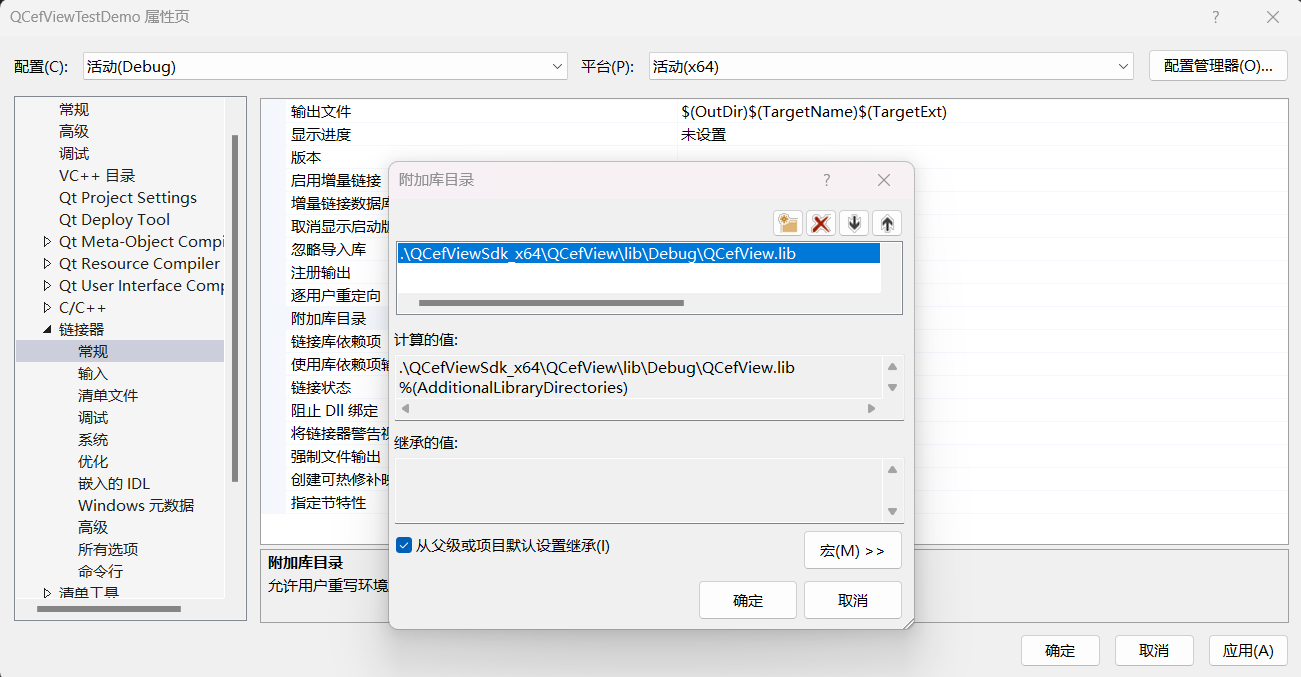Viewport: 1301px width, 677px height.
Task: Select Qt Deploy Tool in tree
Action: (114, 220)
